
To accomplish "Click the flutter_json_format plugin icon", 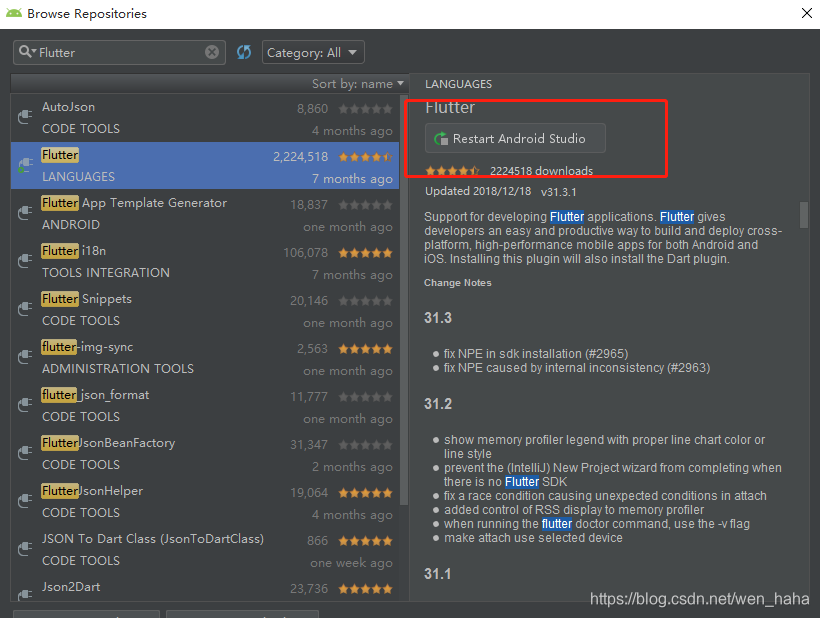I will coord(25,405).
